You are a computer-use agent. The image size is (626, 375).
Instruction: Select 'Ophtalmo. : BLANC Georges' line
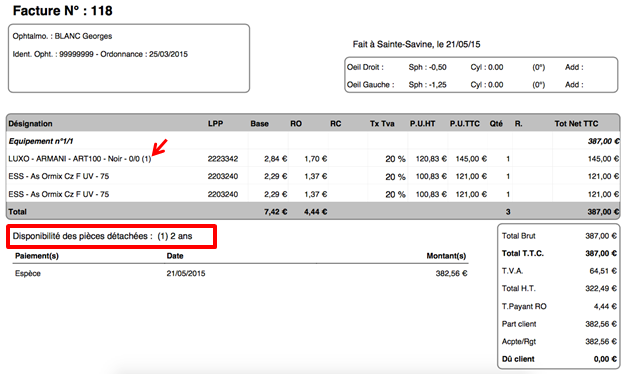pos(62,36)
